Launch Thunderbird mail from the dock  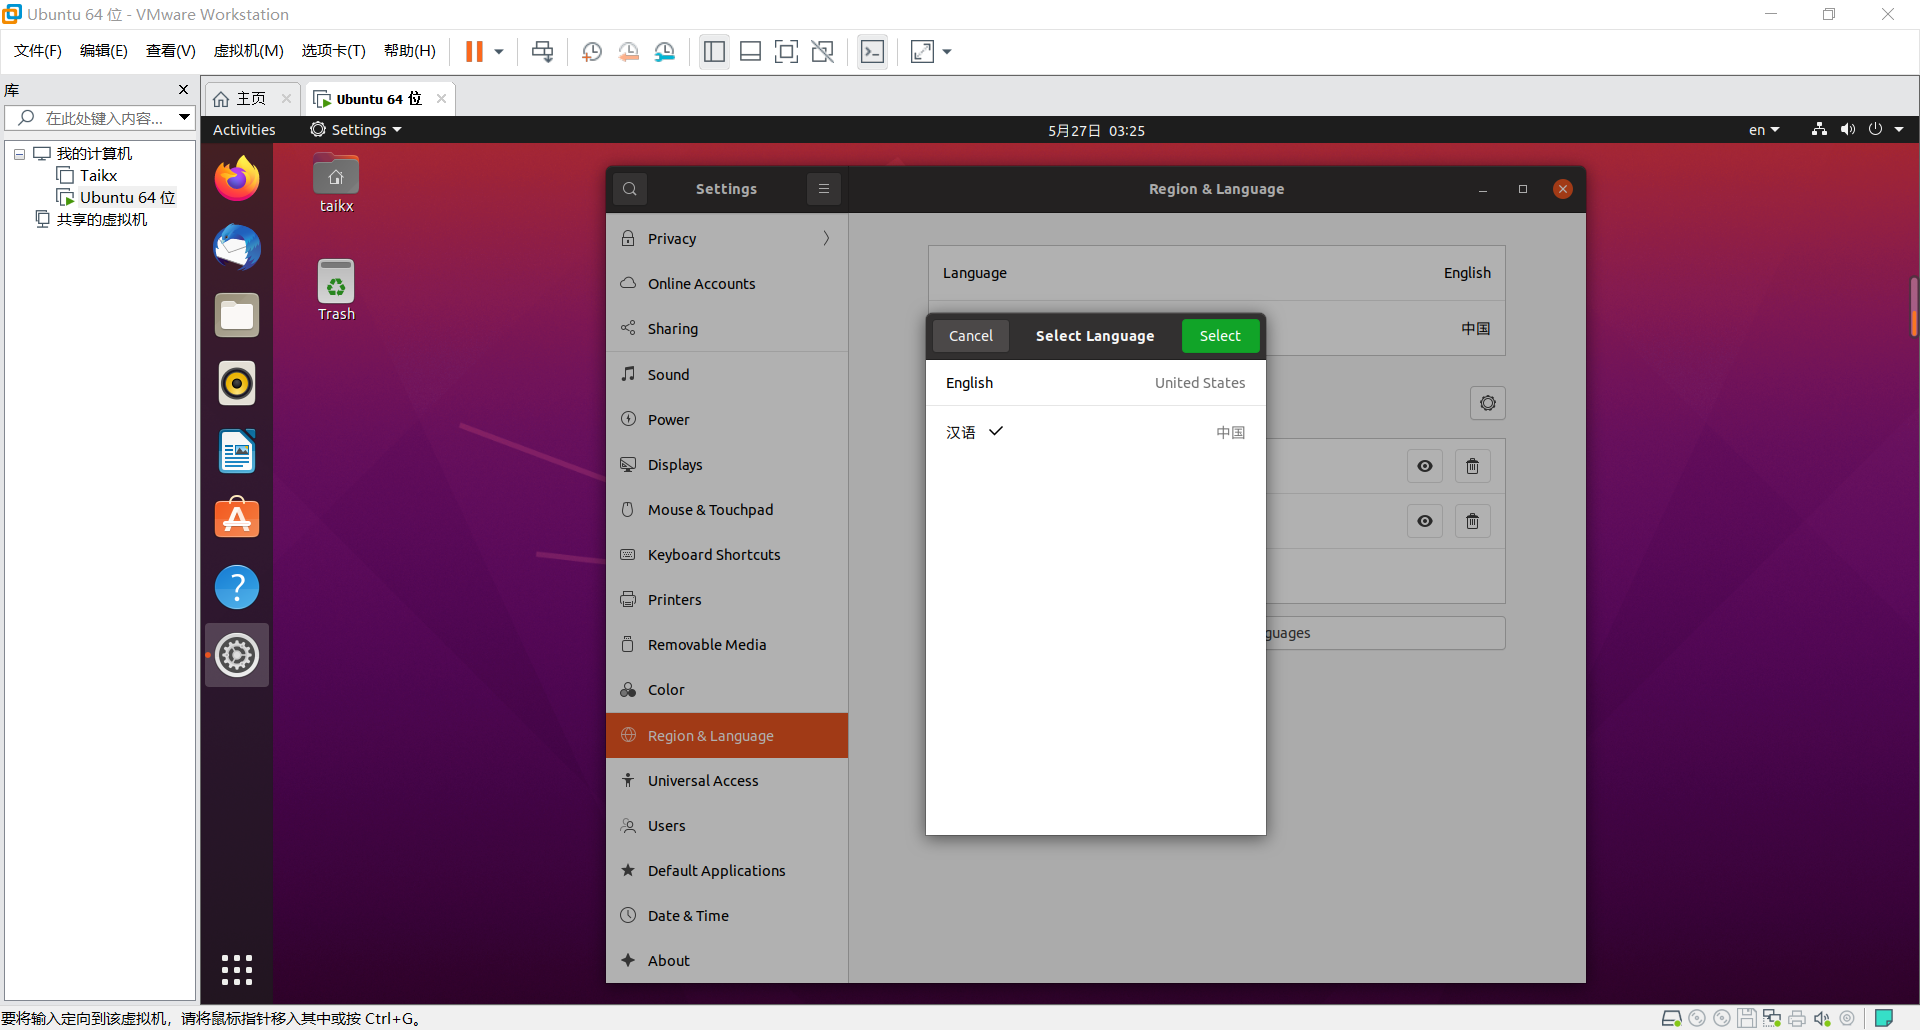pos(237,247)
